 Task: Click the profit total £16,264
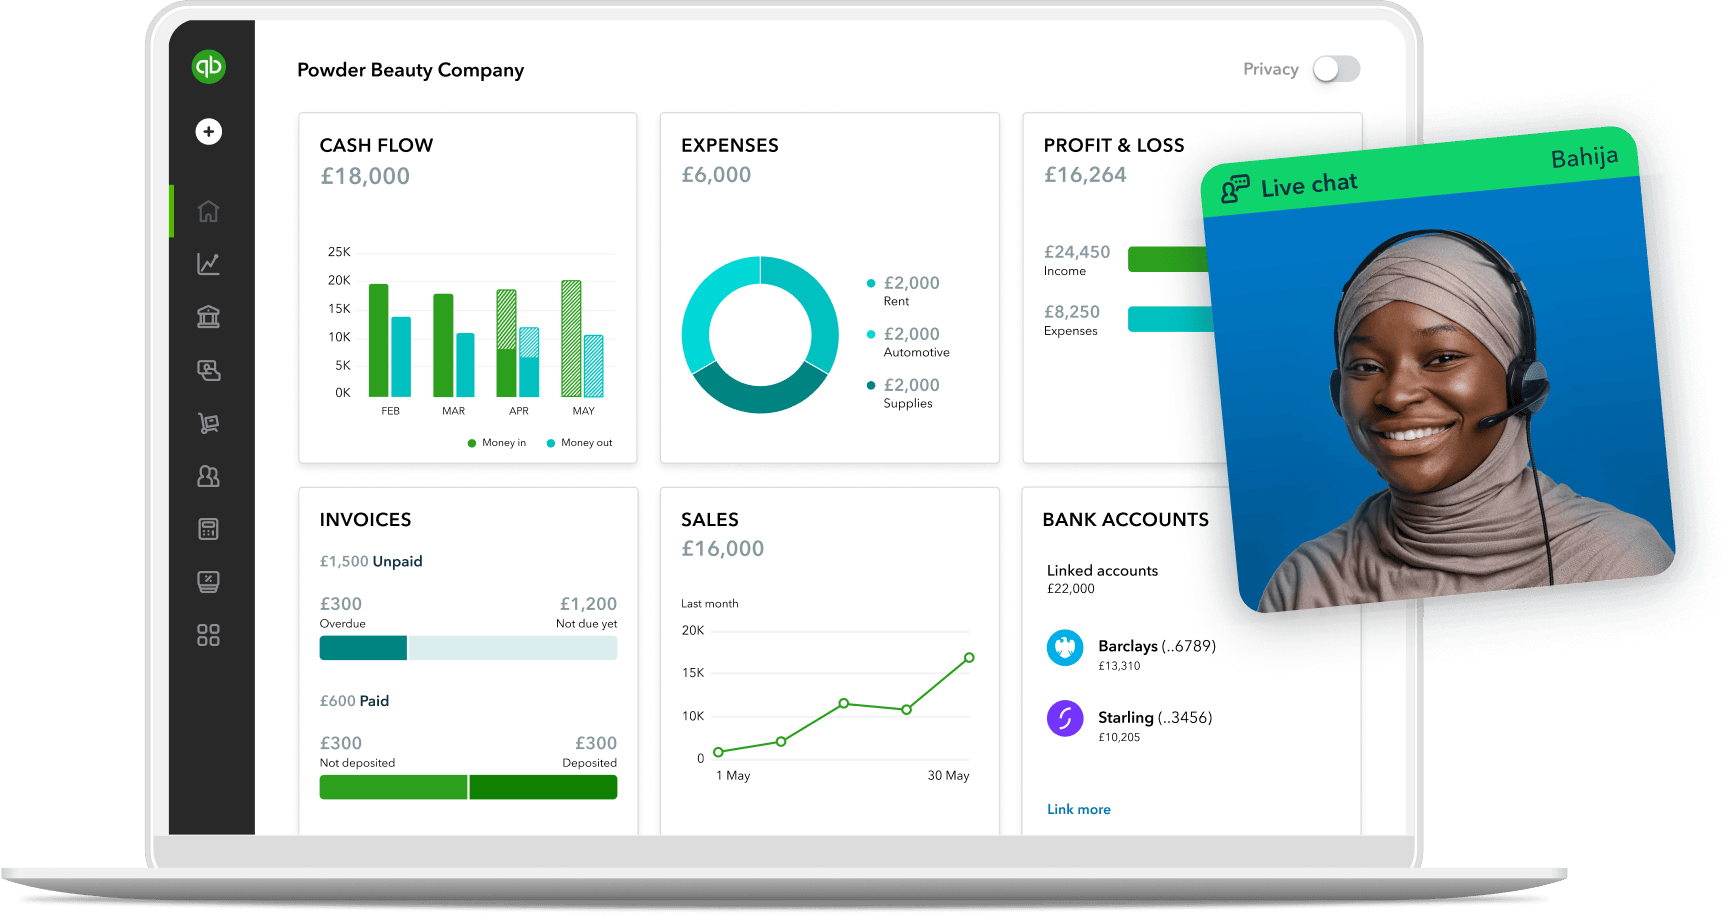click(1085, 175)
